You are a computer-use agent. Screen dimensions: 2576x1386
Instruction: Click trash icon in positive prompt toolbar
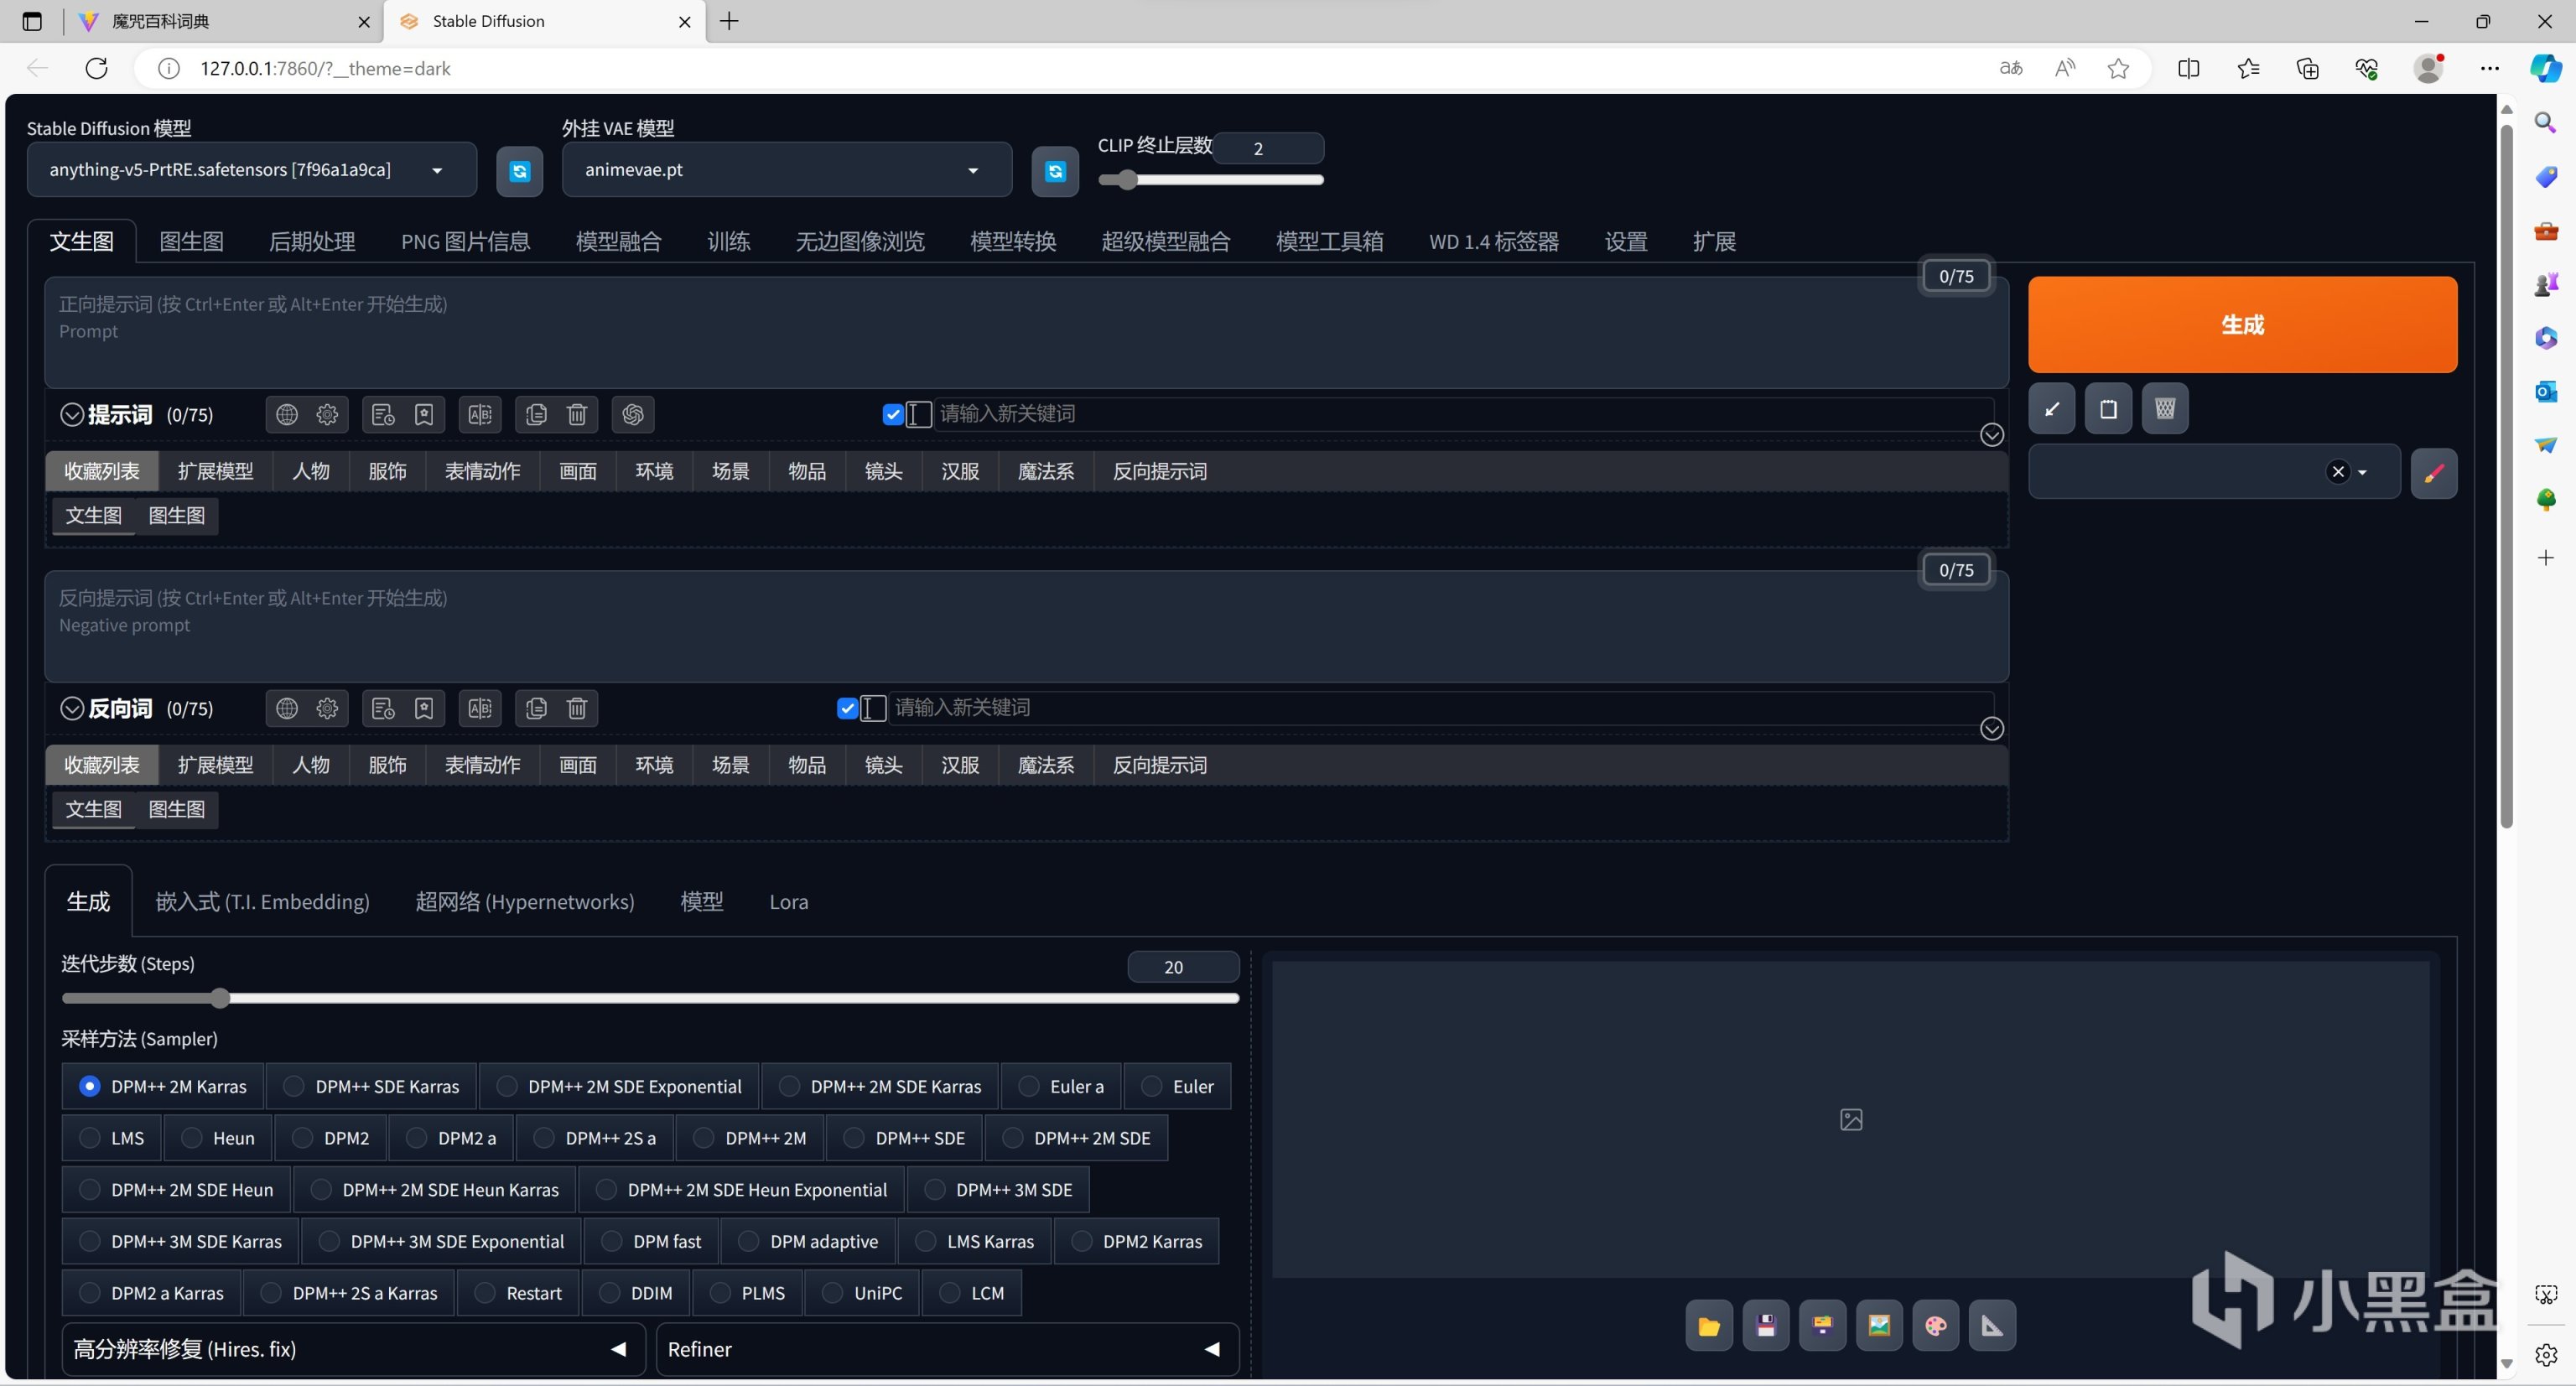click(x=577, y=414)
